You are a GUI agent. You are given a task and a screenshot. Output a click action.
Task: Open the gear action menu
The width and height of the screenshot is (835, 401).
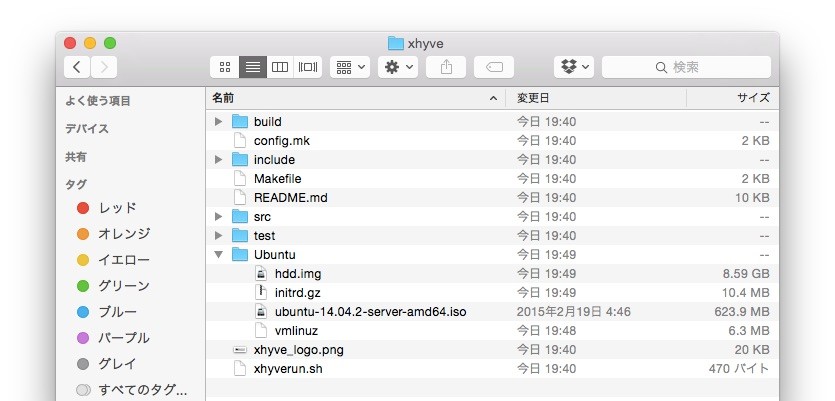coord(398,67)
